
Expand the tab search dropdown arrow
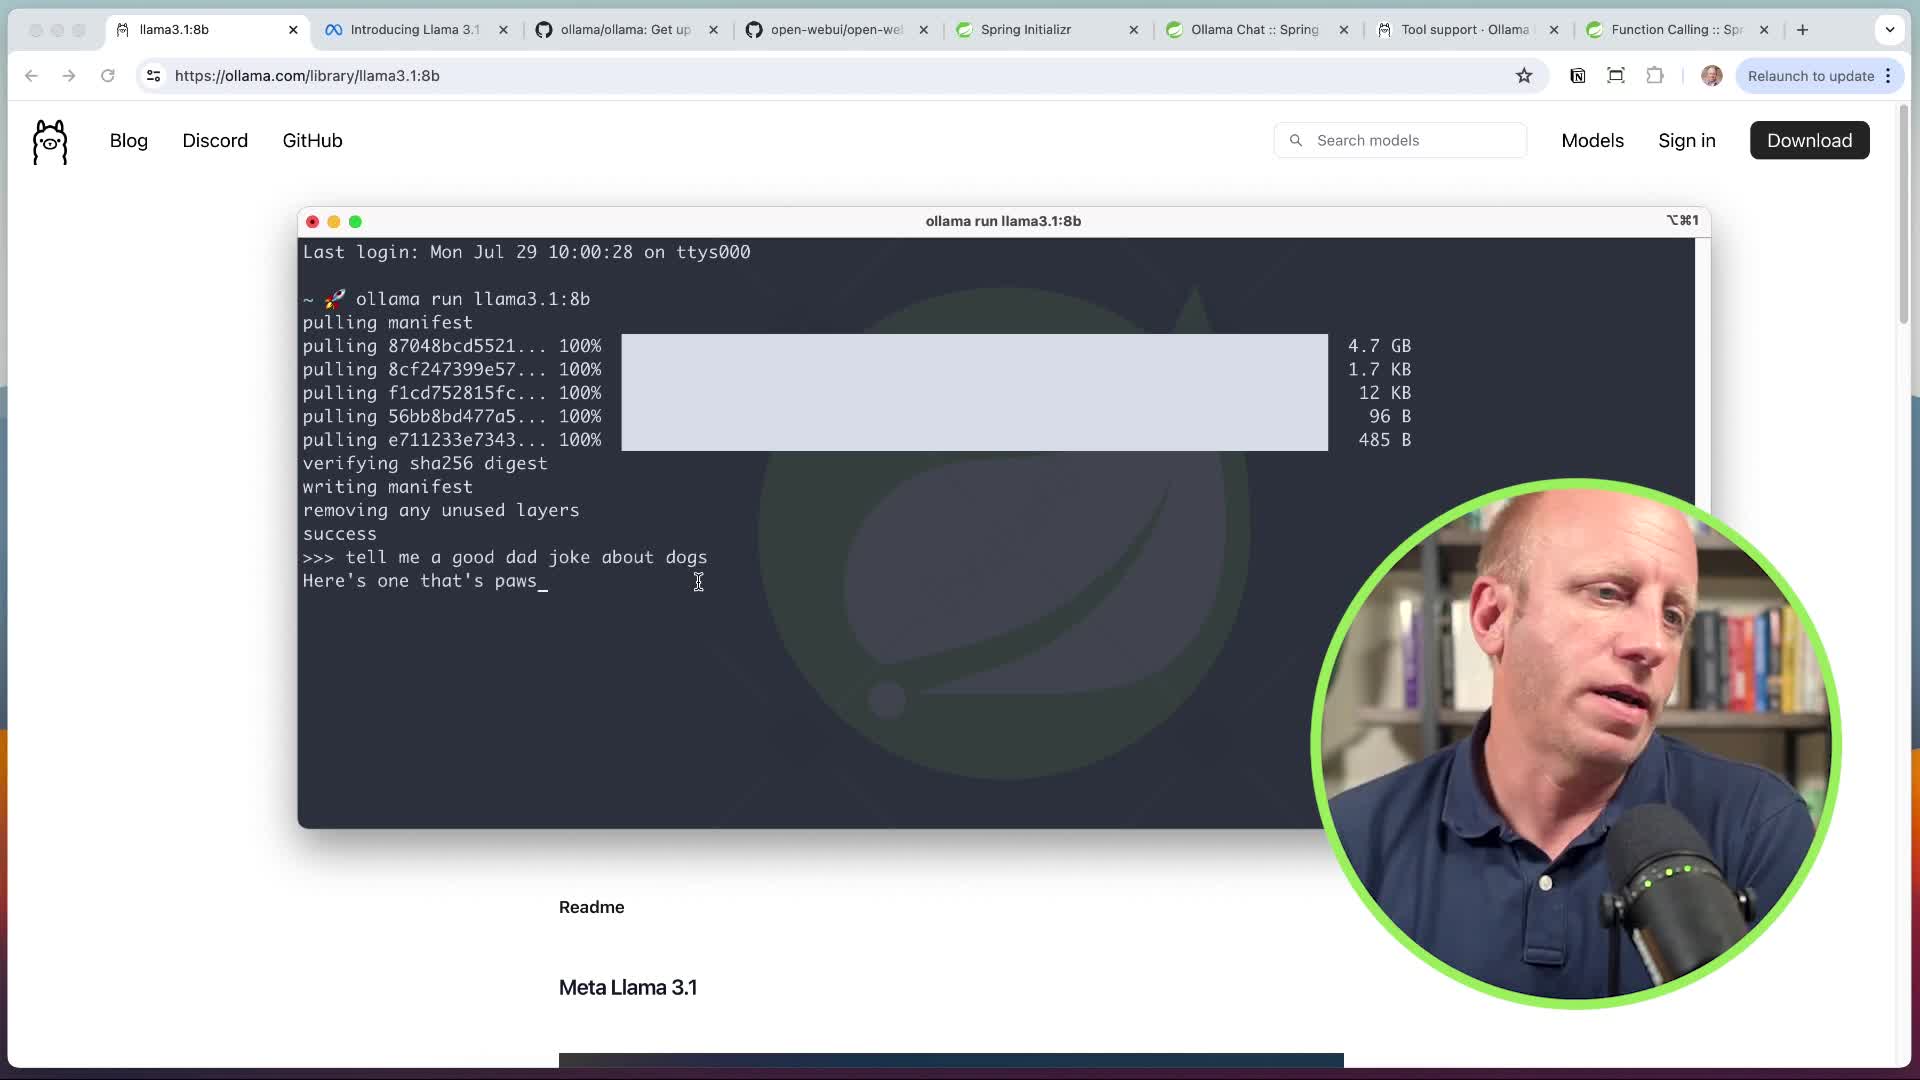(1890, 30)
